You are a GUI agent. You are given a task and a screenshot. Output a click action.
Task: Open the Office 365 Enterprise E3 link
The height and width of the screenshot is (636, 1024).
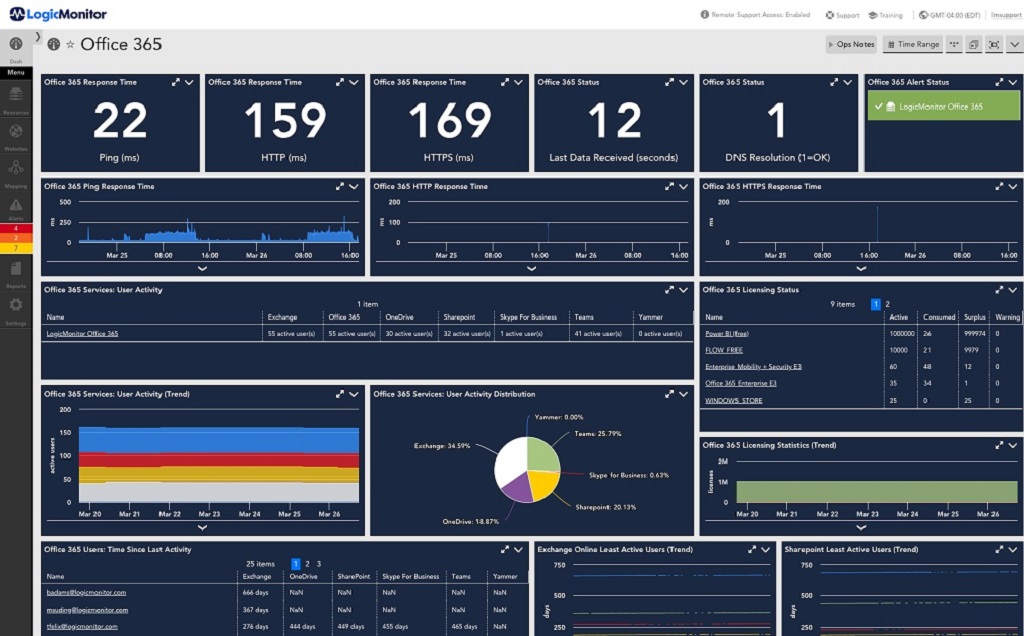pos(741,383)
